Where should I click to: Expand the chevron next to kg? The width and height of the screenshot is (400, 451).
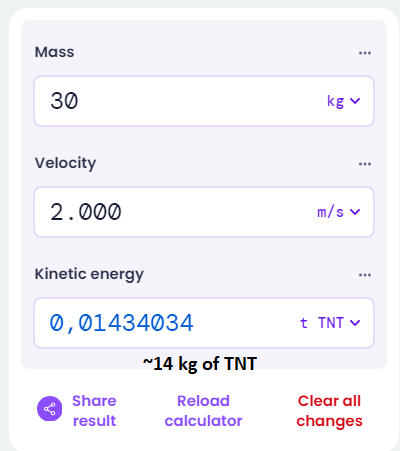click(355, 101)
